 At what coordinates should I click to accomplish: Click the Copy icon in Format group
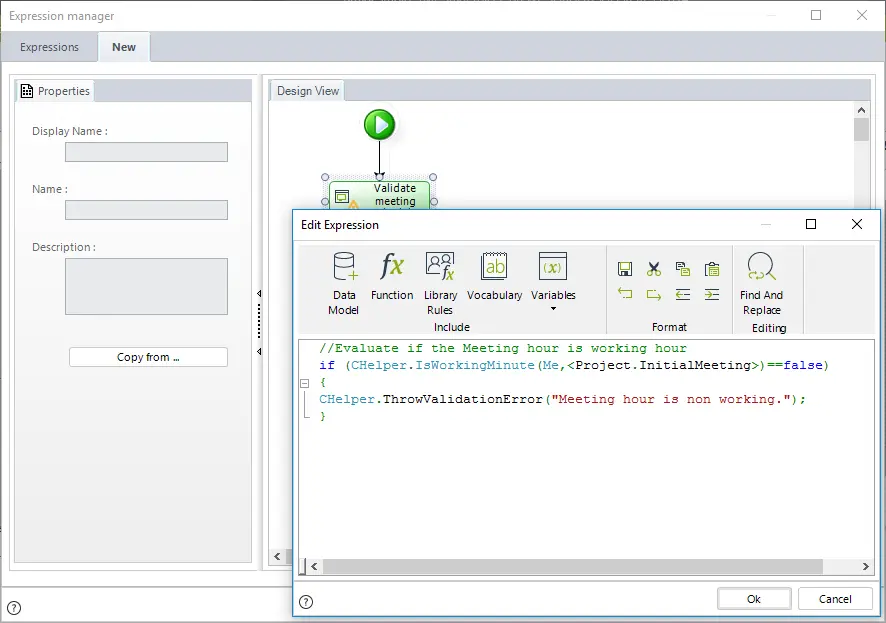[x=683, y=269]
